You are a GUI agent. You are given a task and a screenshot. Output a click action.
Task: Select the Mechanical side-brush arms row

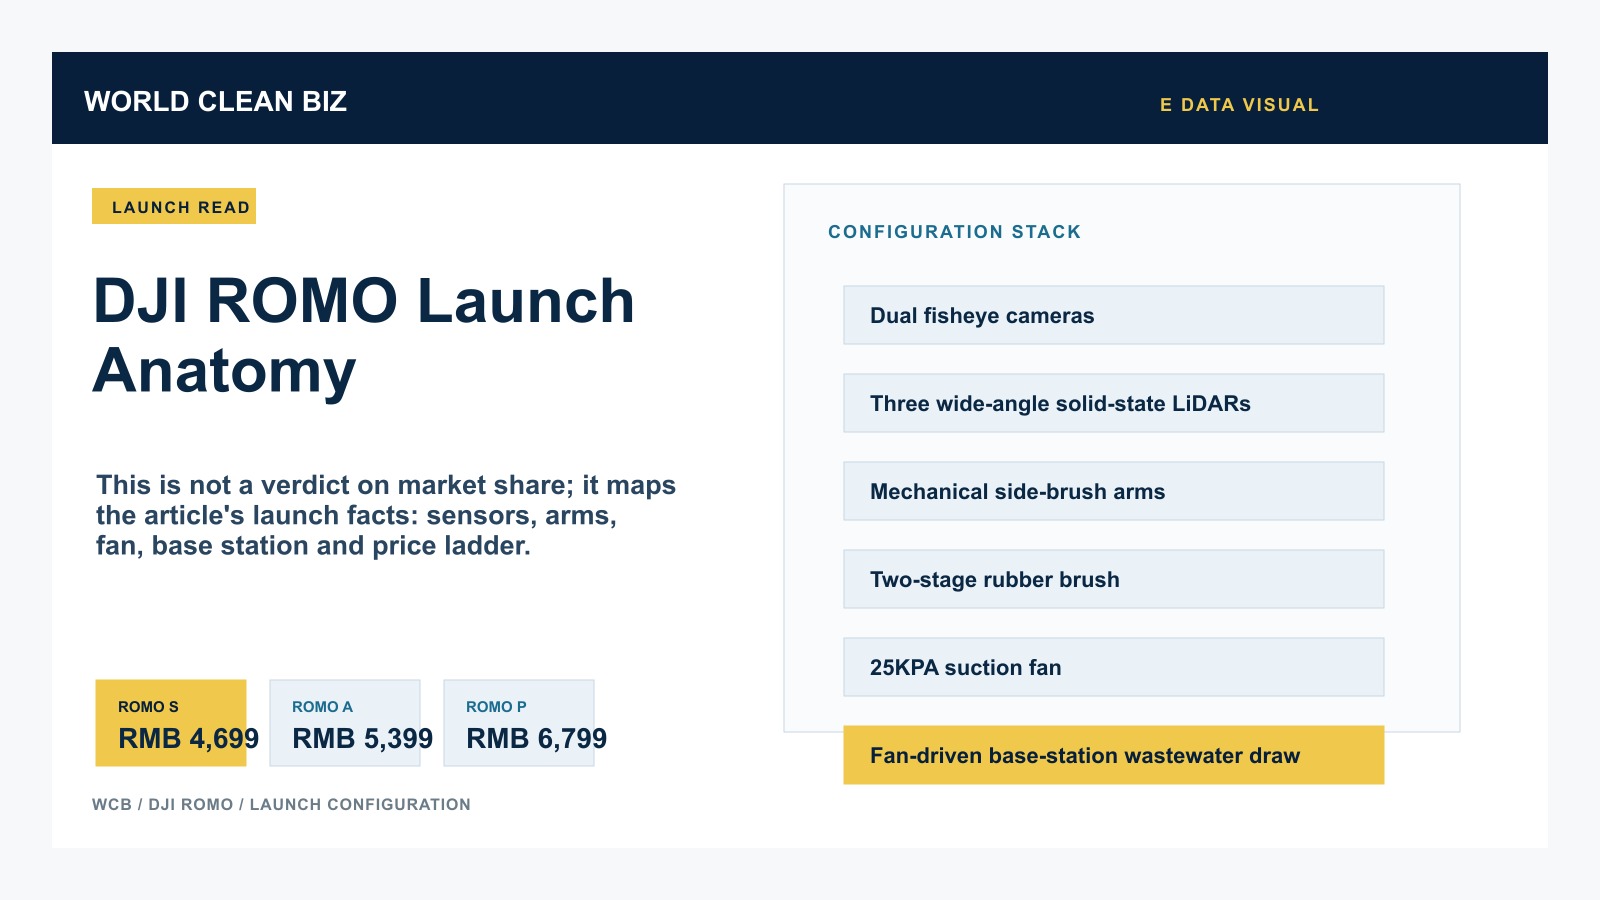coord(1114,491)
